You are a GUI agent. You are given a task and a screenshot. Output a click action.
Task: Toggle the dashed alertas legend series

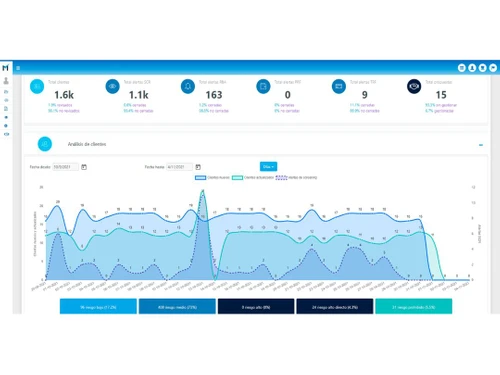pos(296,178)
